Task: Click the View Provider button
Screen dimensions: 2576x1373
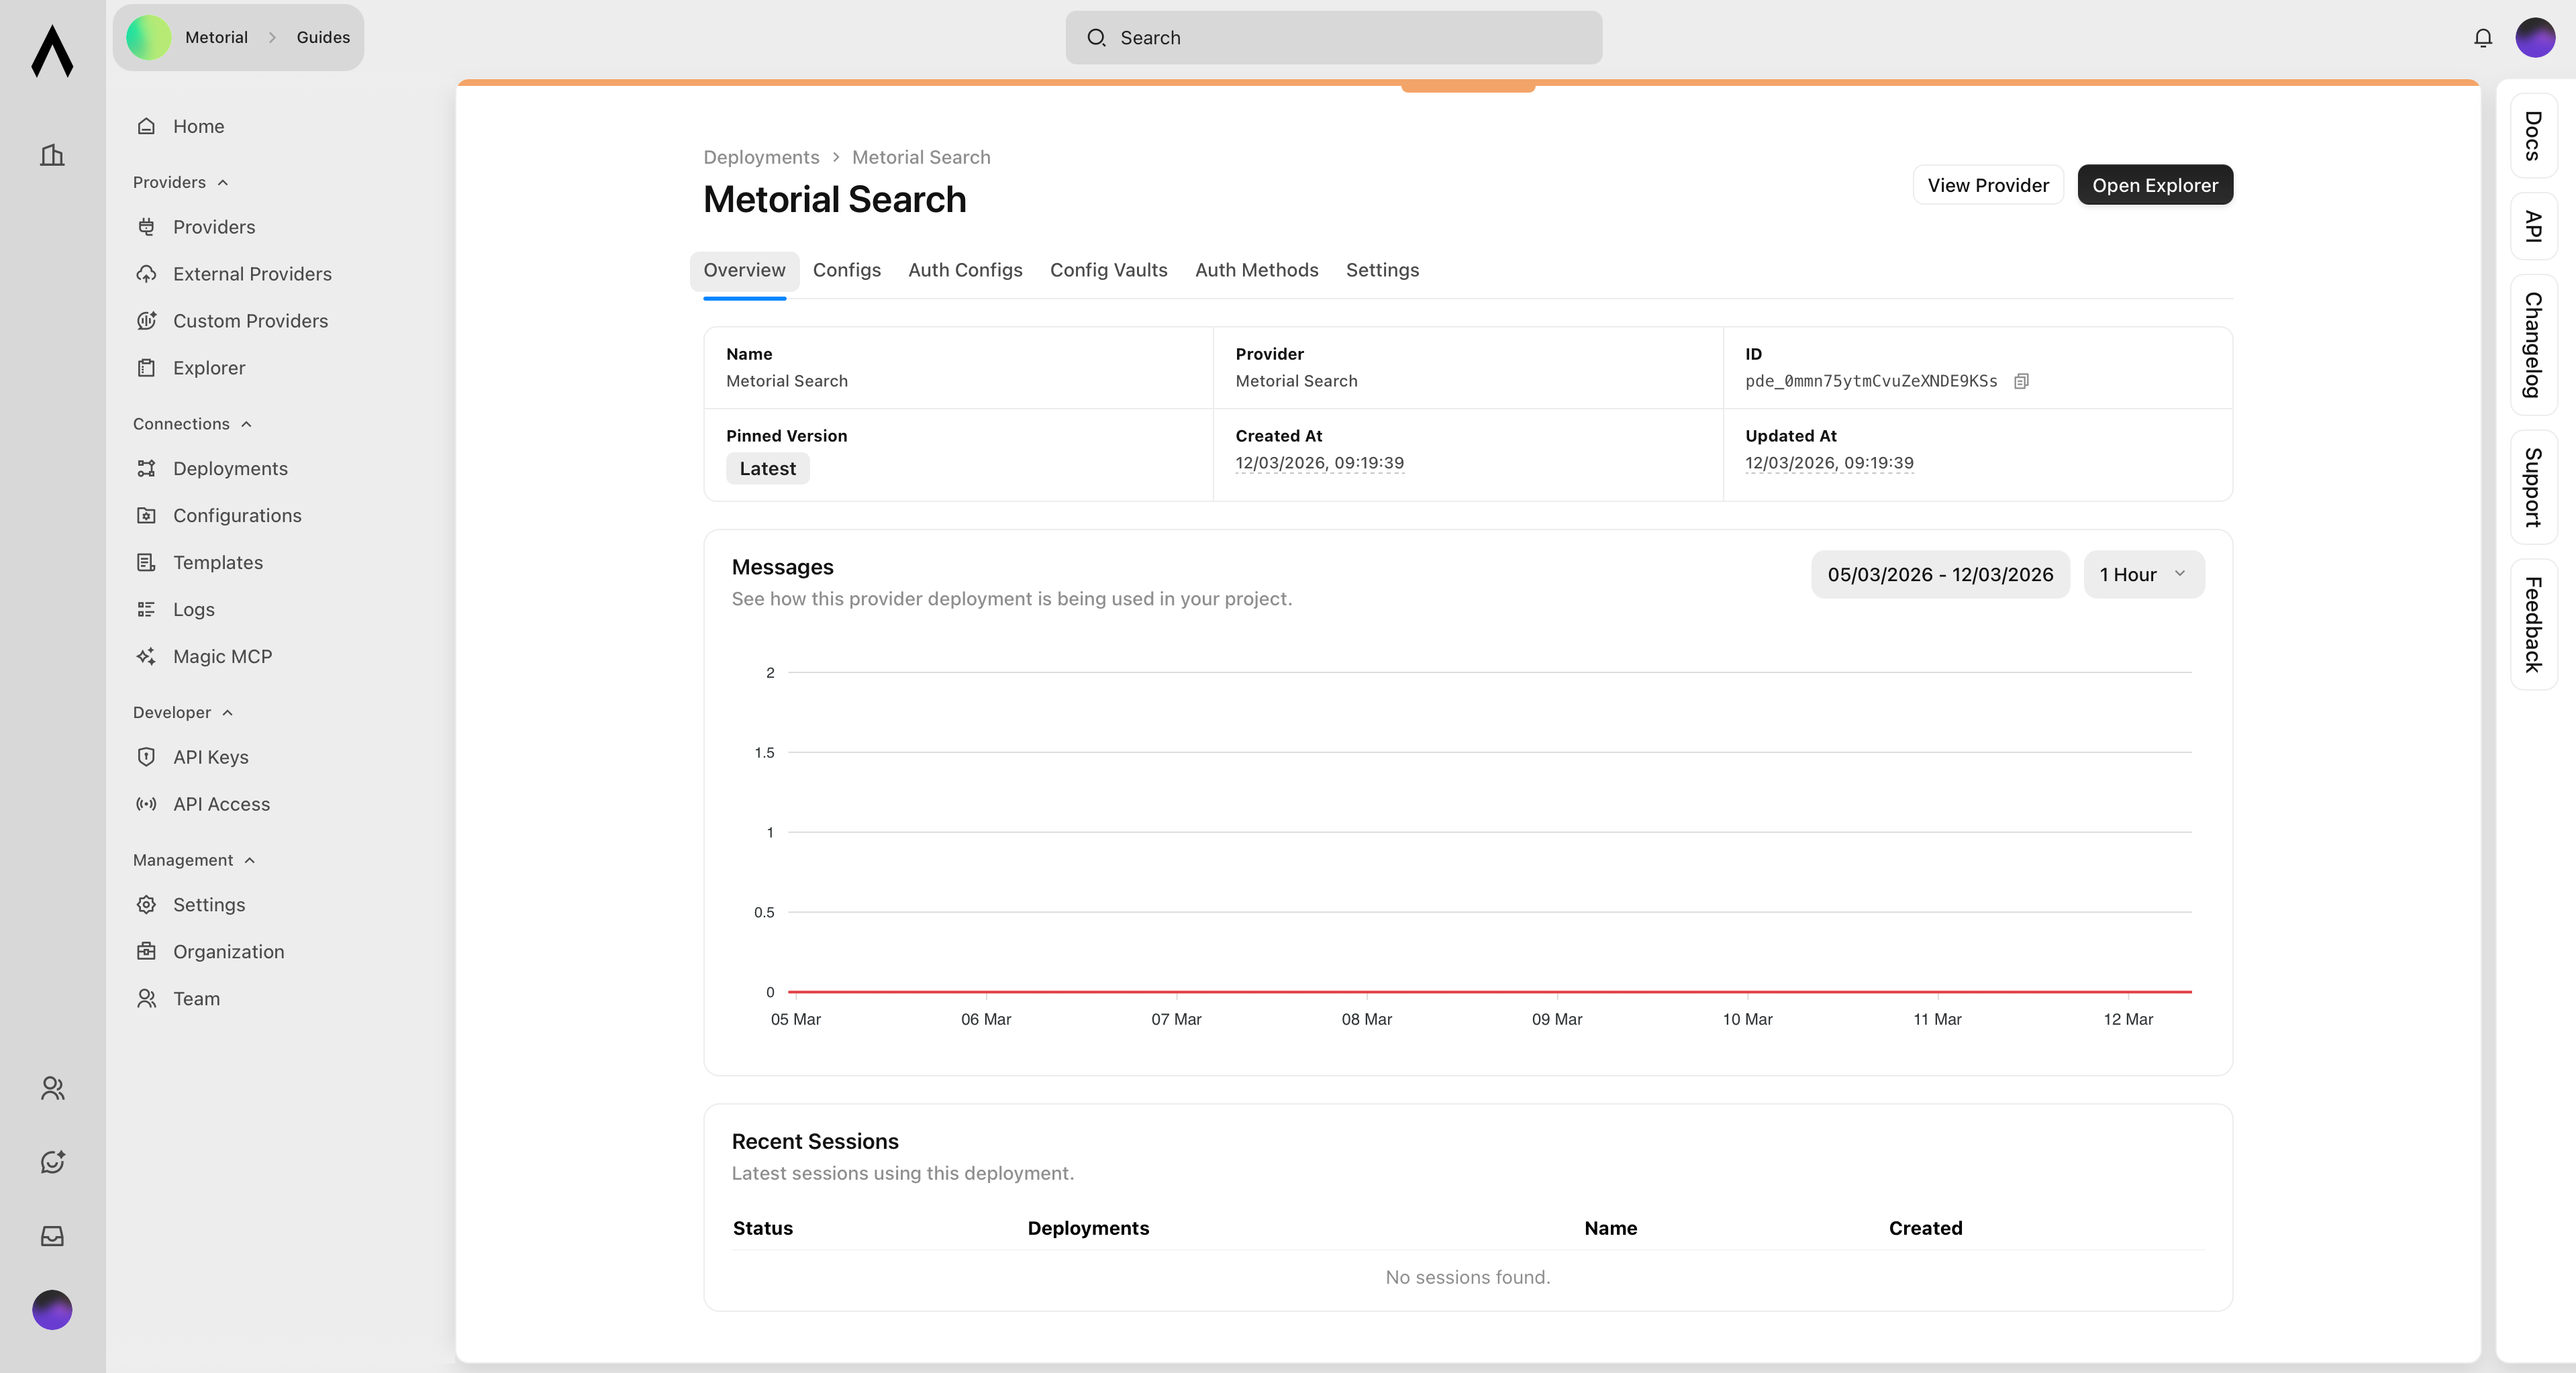Action: (1988, 185)
